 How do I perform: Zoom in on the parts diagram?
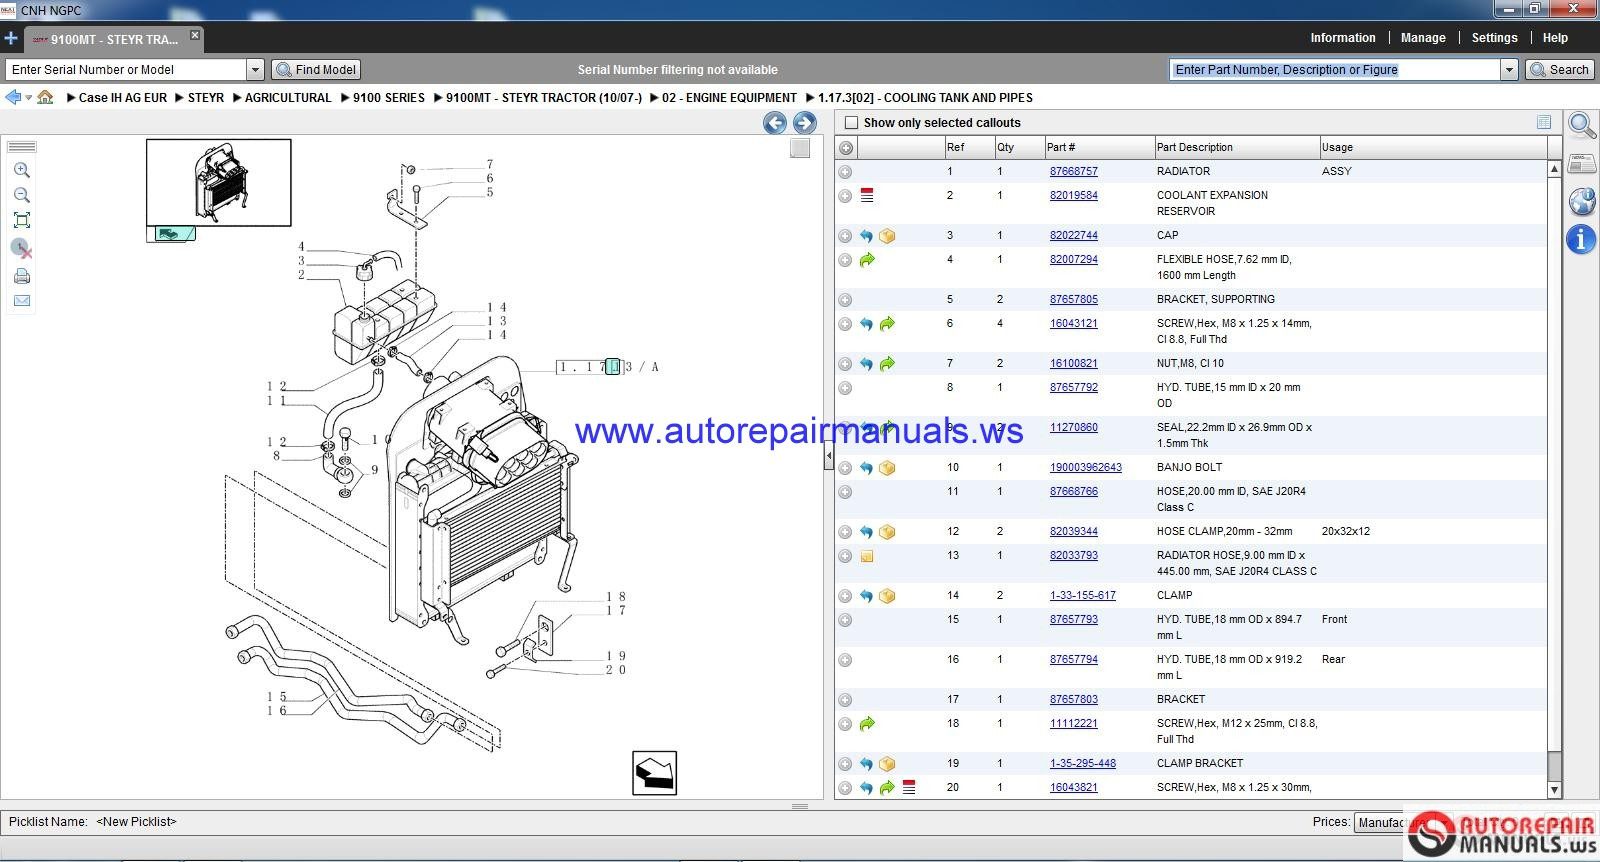point(22,170)
